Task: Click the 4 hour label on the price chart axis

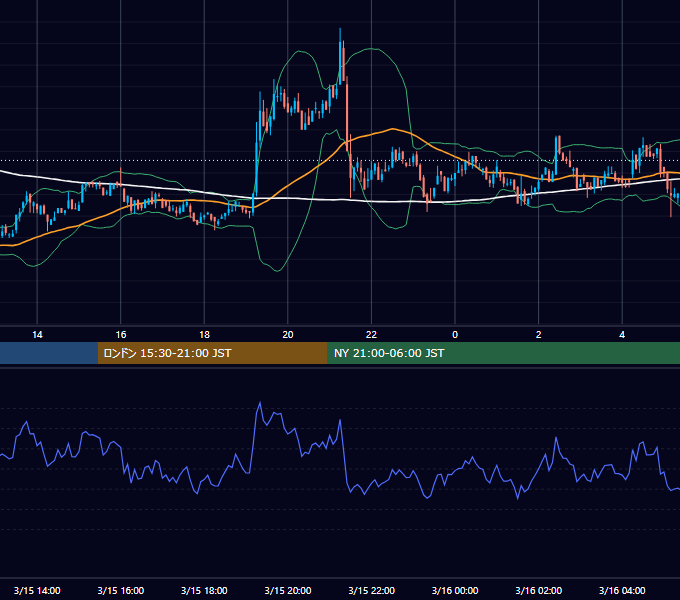Action: [x=622, y=335]
